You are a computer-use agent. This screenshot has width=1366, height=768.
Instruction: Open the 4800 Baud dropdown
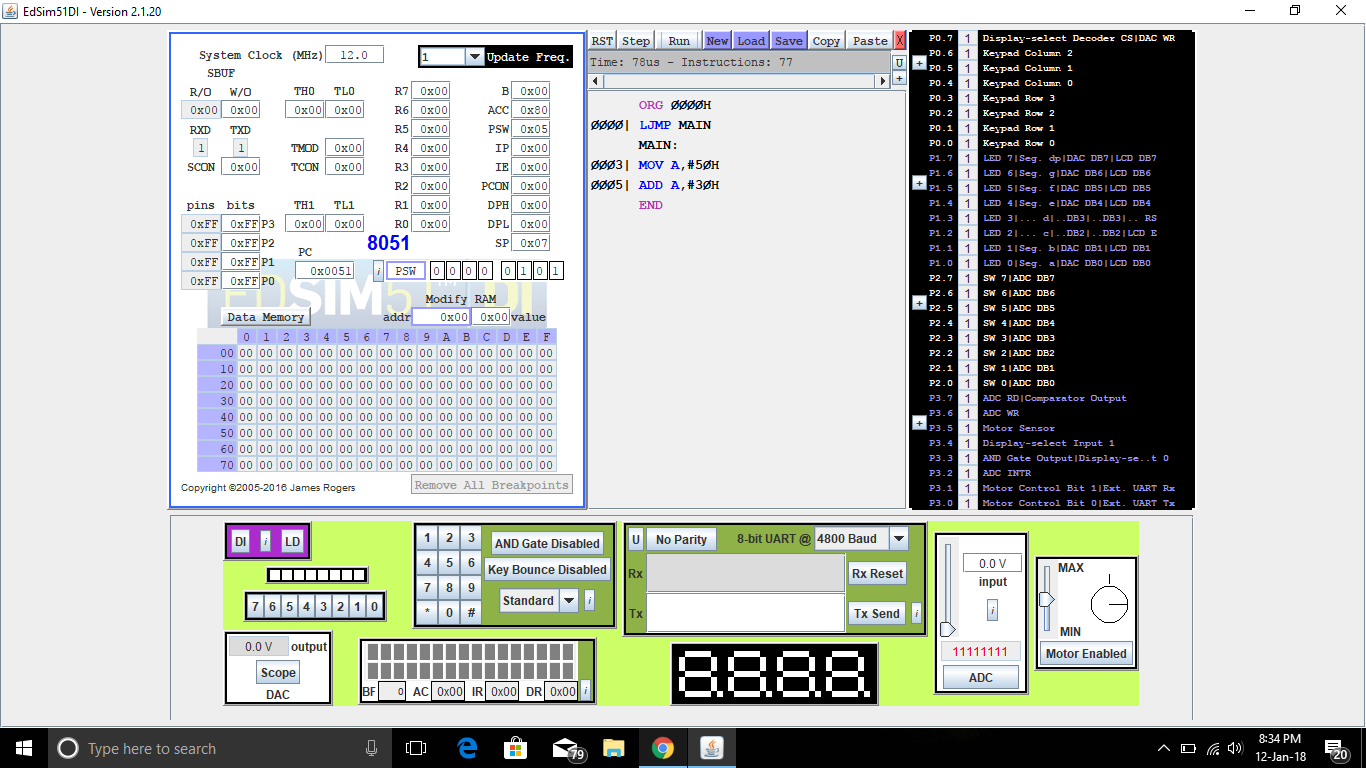[898, 539]
